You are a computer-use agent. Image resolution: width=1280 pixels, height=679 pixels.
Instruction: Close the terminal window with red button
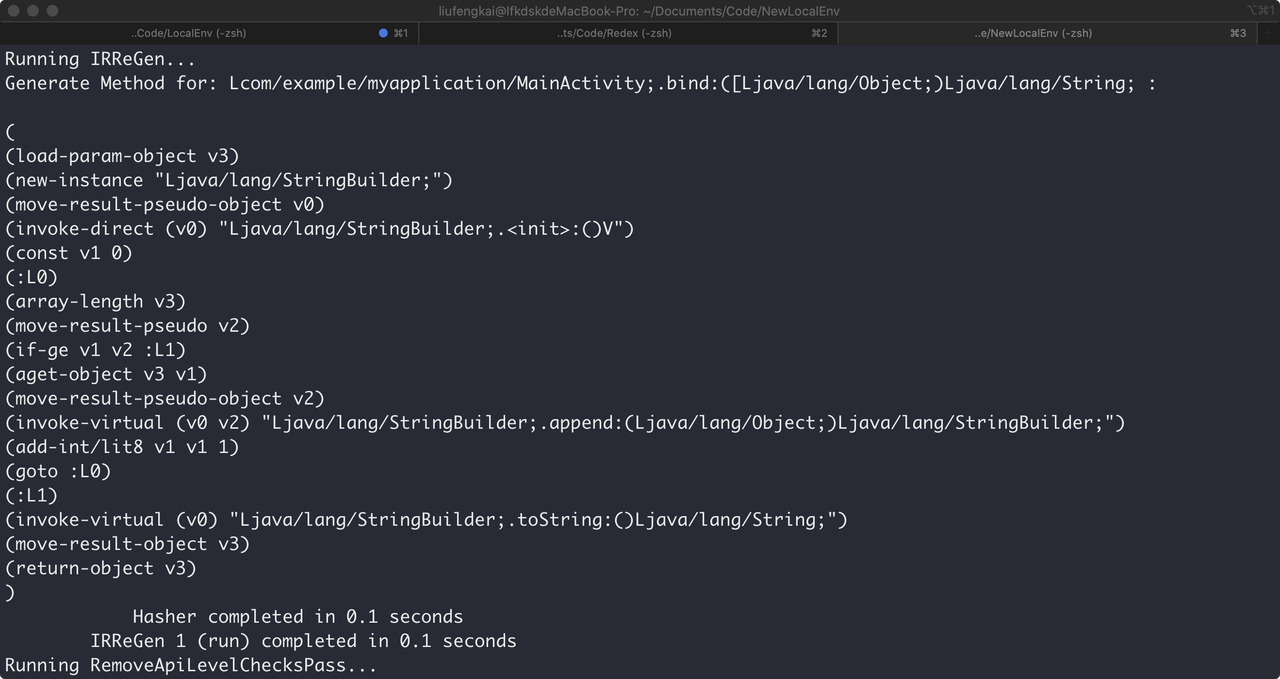(x=14, y=10)
